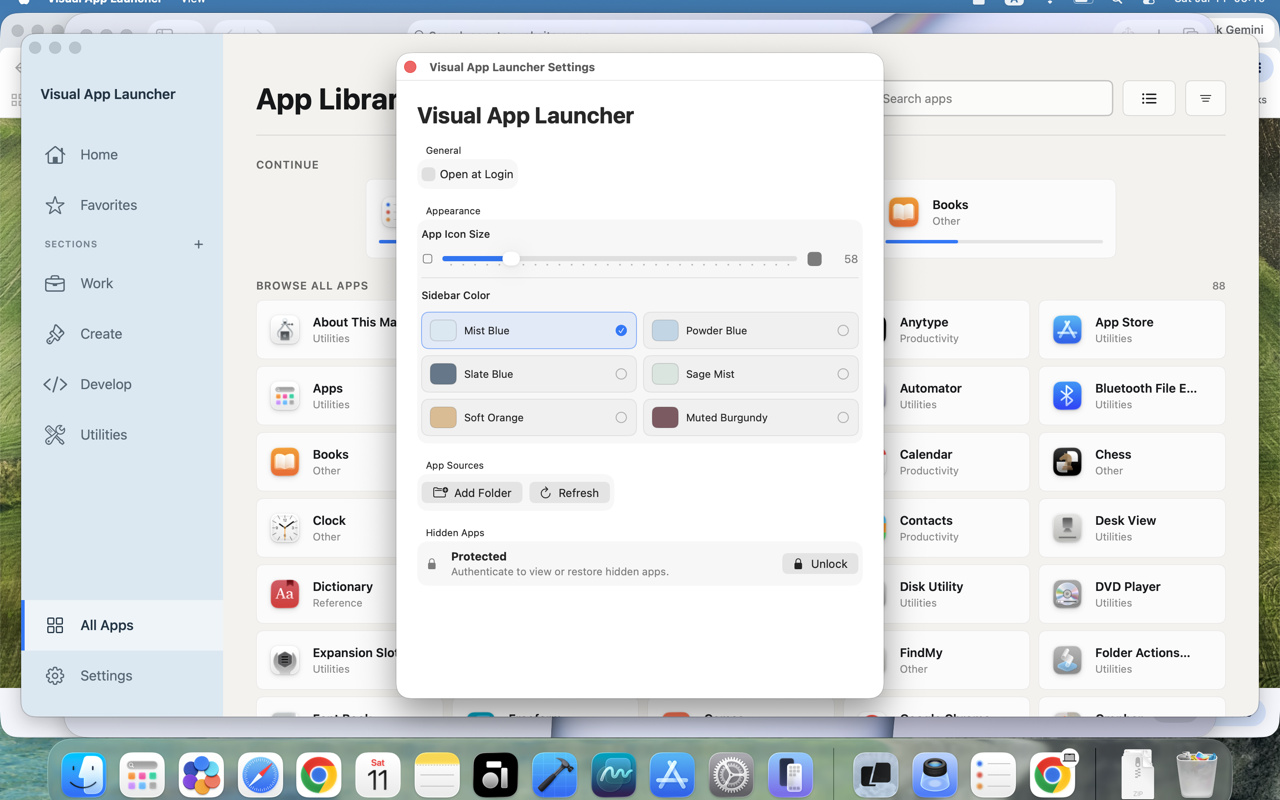Click Add Folder button
Viewport: 1280px width, 800px height.
click(472, 493)
